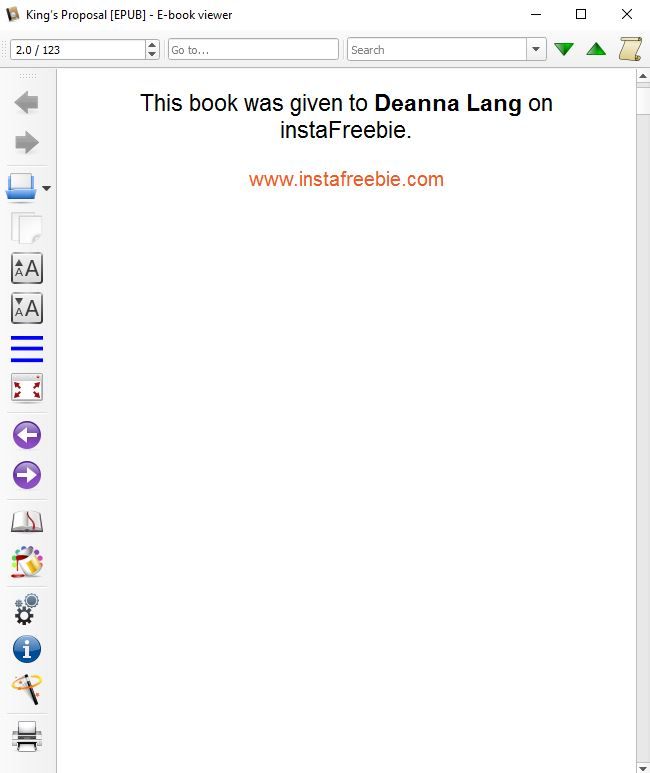Print the ebook with printer icon
The height and width of the screenshot is (773, 650).
[27, 737]
